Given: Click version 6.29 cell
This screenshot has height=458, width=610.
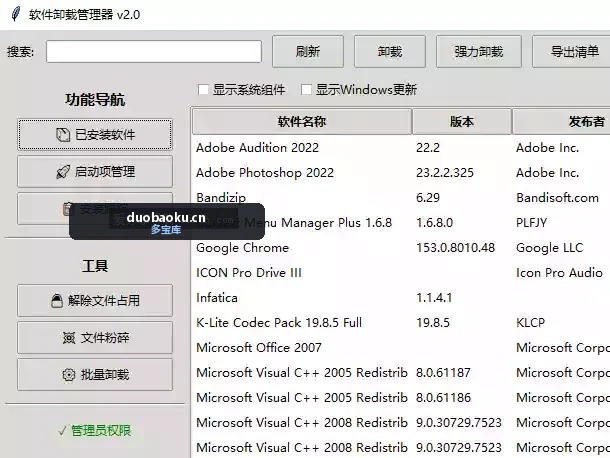Looking at the screenshot, I should (428, 198).
